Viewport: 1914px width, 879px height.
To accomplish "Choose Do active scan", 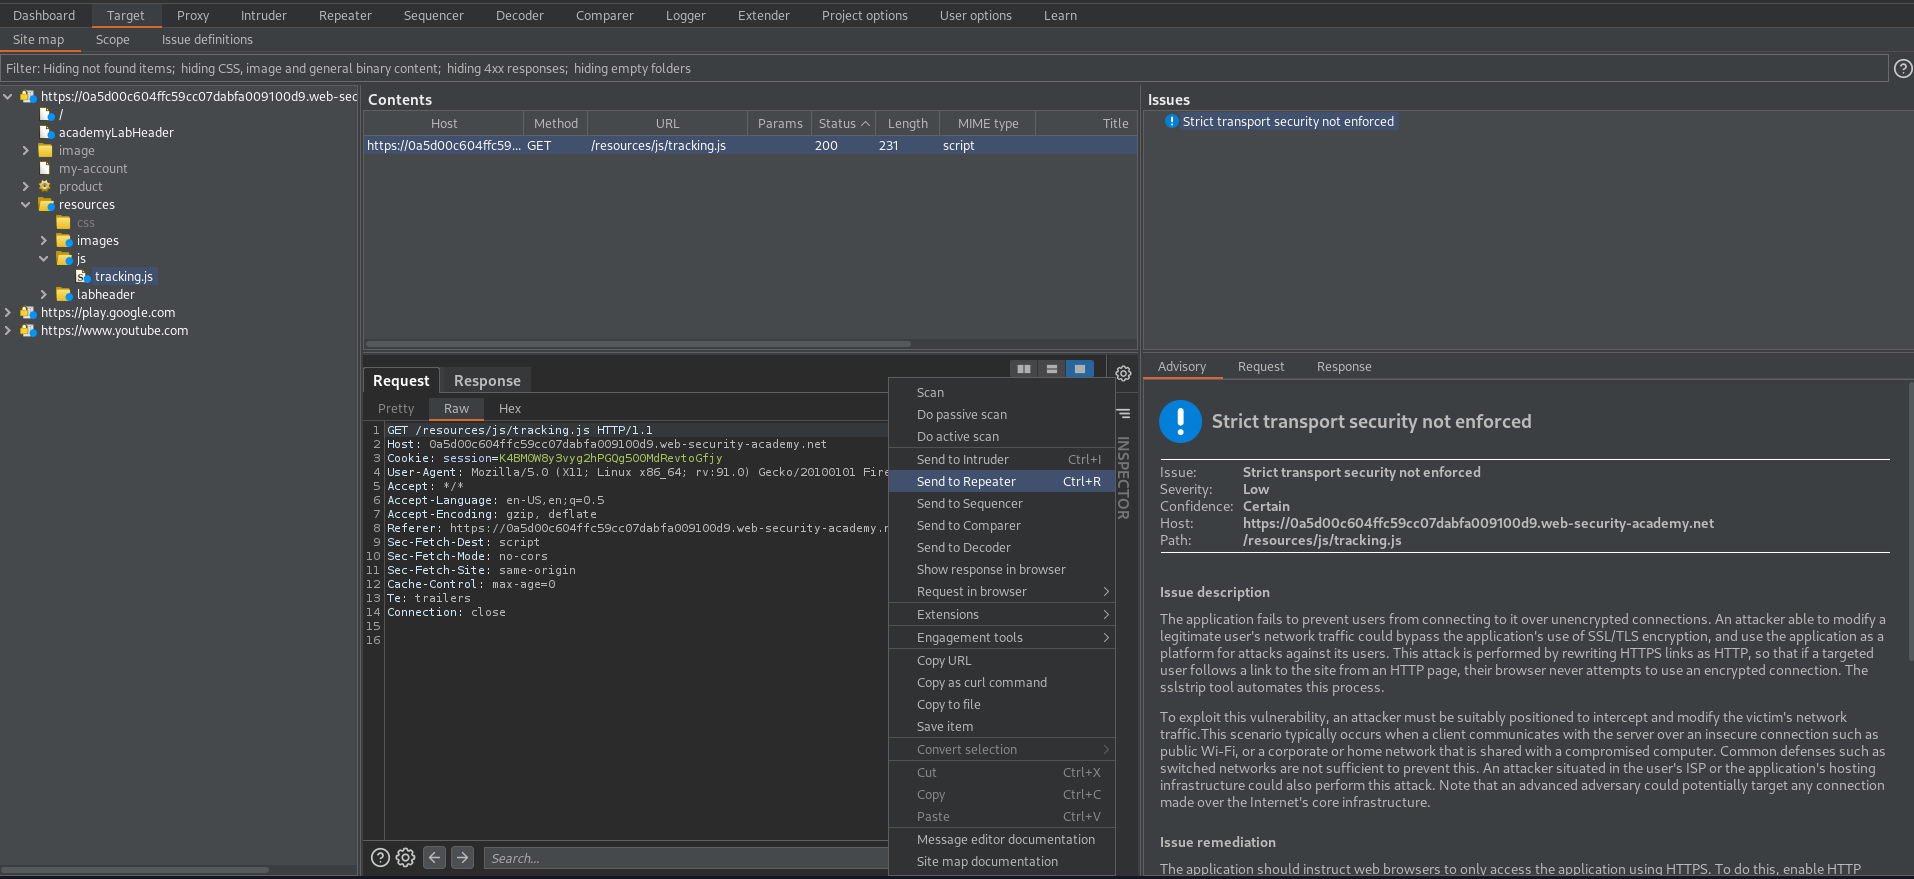I will [1001, 436].
